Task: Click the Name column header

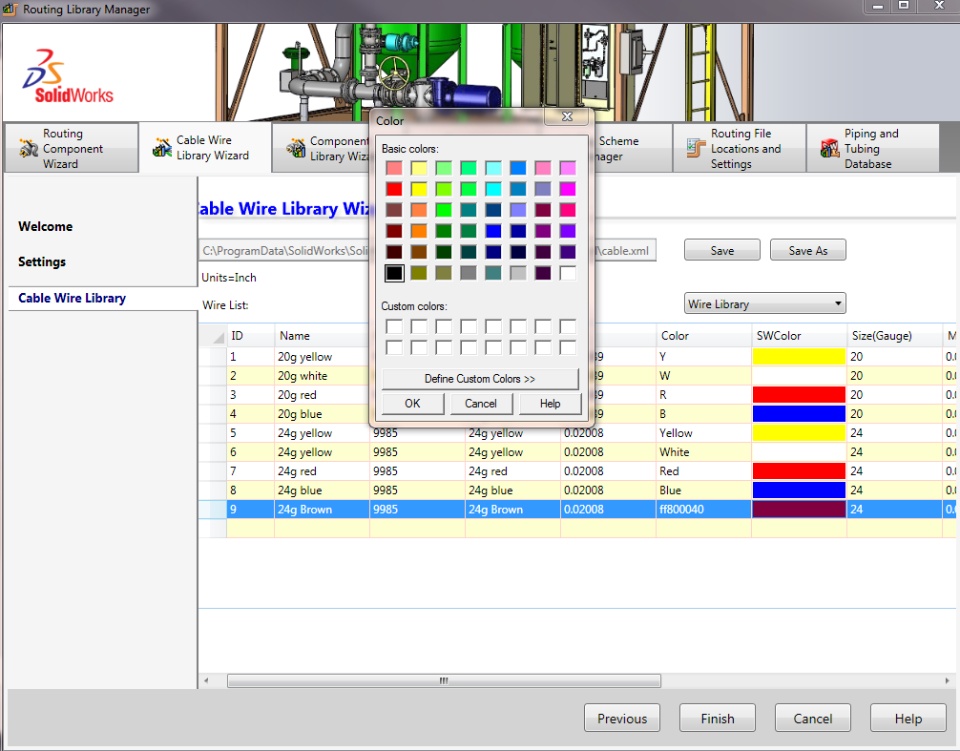Action: click(322, 335)
